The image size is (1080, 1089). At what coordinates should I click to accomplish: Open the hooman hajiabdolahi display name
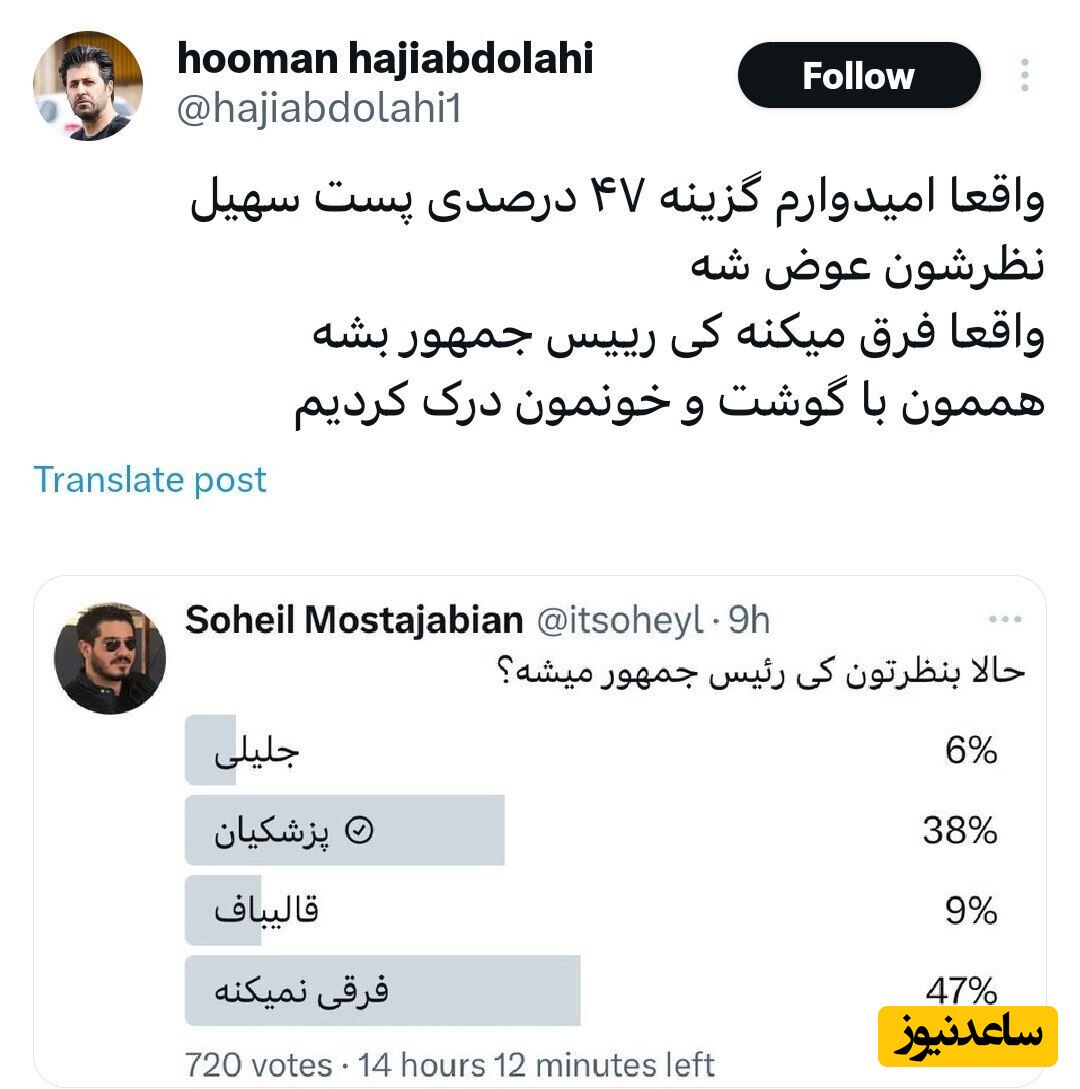(385, 59)
